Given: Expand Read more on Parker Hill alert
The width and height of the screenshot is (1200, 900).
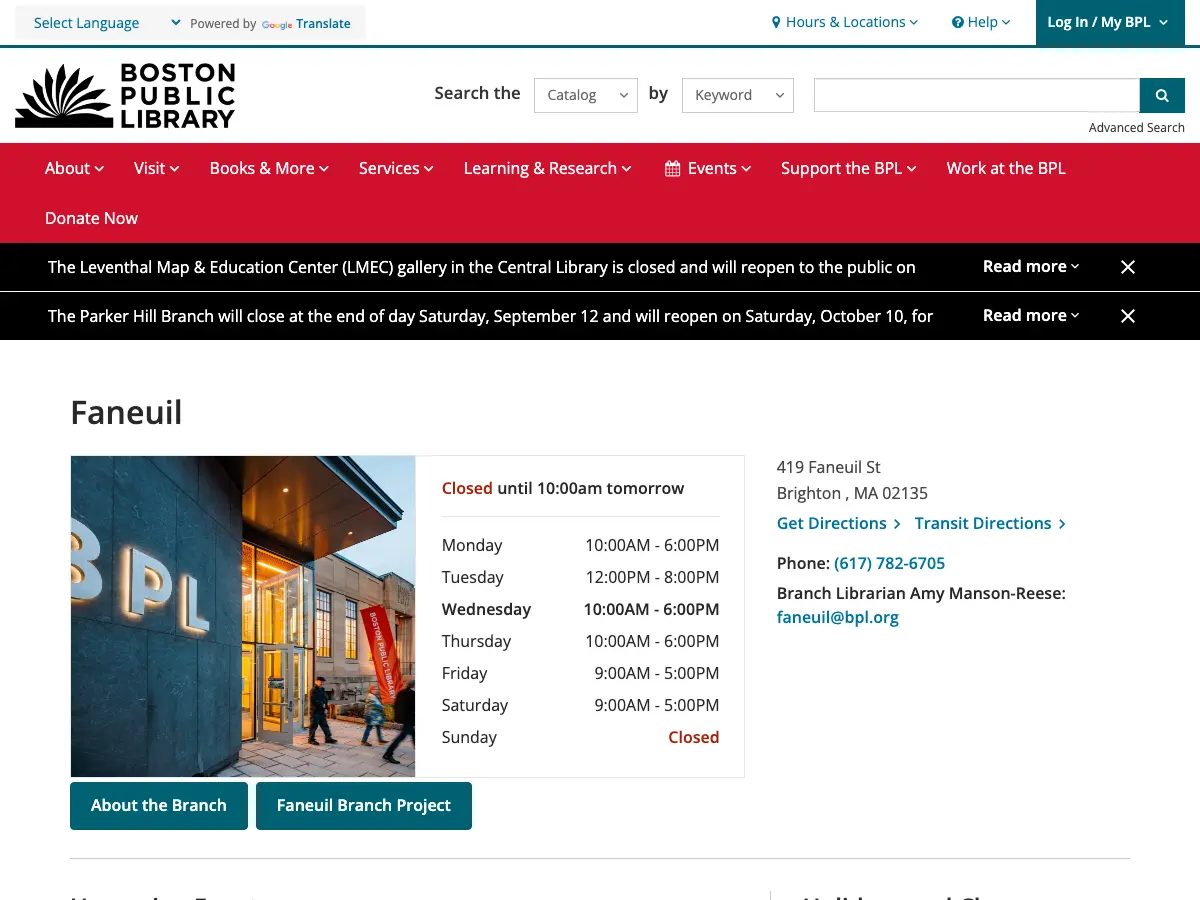Looking at the screenshot, I should tap(1031, 315).
